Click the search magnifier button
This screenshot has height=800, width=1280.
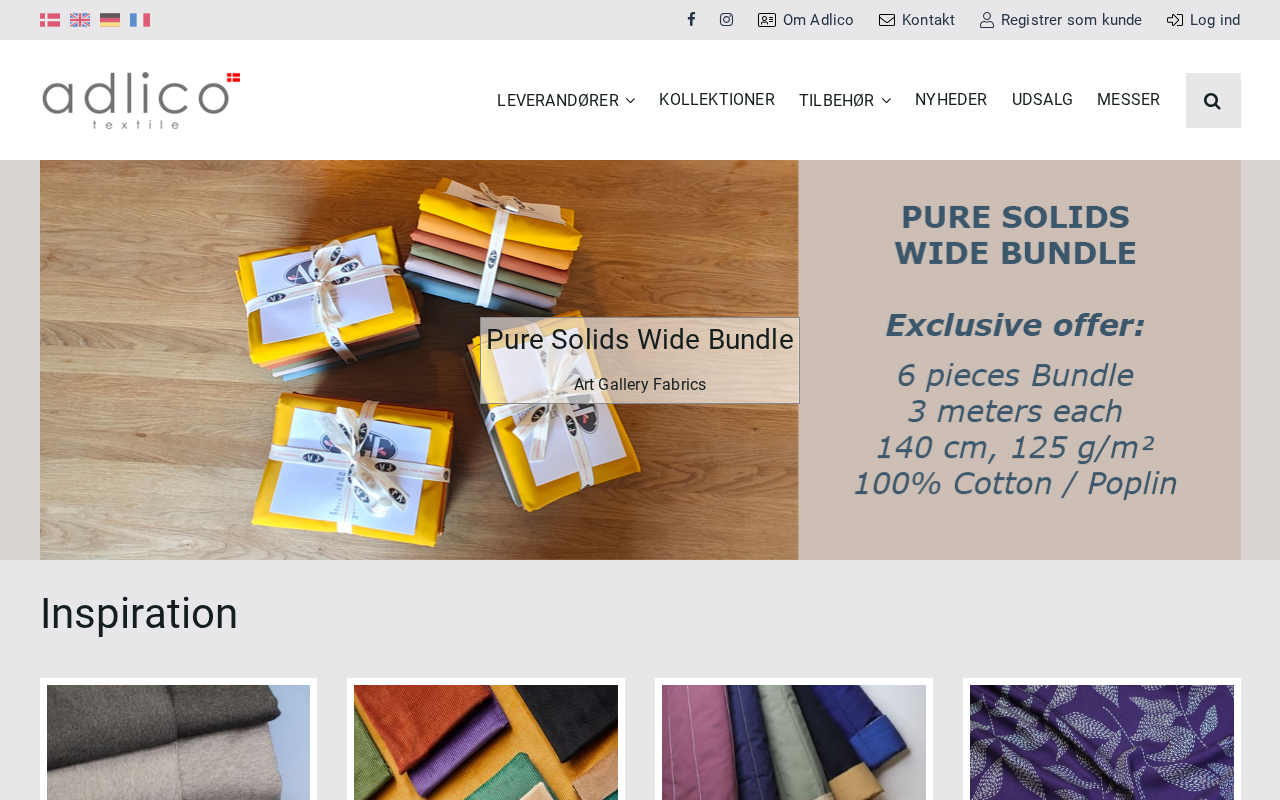tap(1213, 100)
